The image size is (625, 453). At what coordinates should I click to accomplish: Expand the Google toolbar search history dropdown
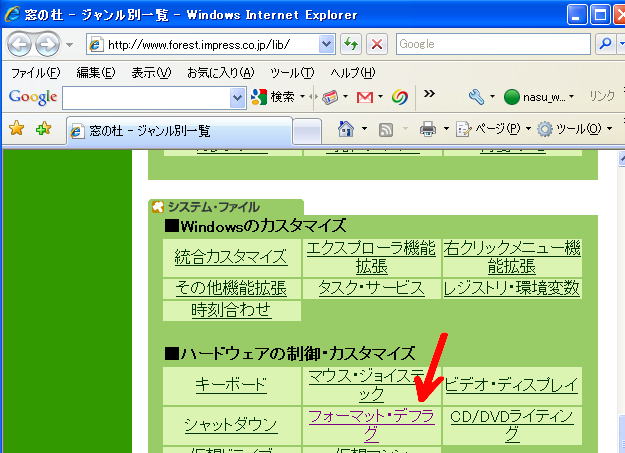237,98
